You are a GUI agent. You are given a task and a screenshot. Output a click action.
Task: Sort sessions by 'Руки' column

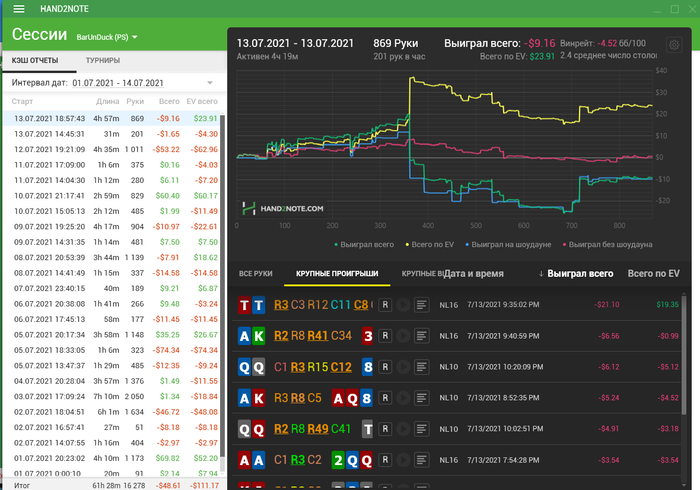click(135, 101)
